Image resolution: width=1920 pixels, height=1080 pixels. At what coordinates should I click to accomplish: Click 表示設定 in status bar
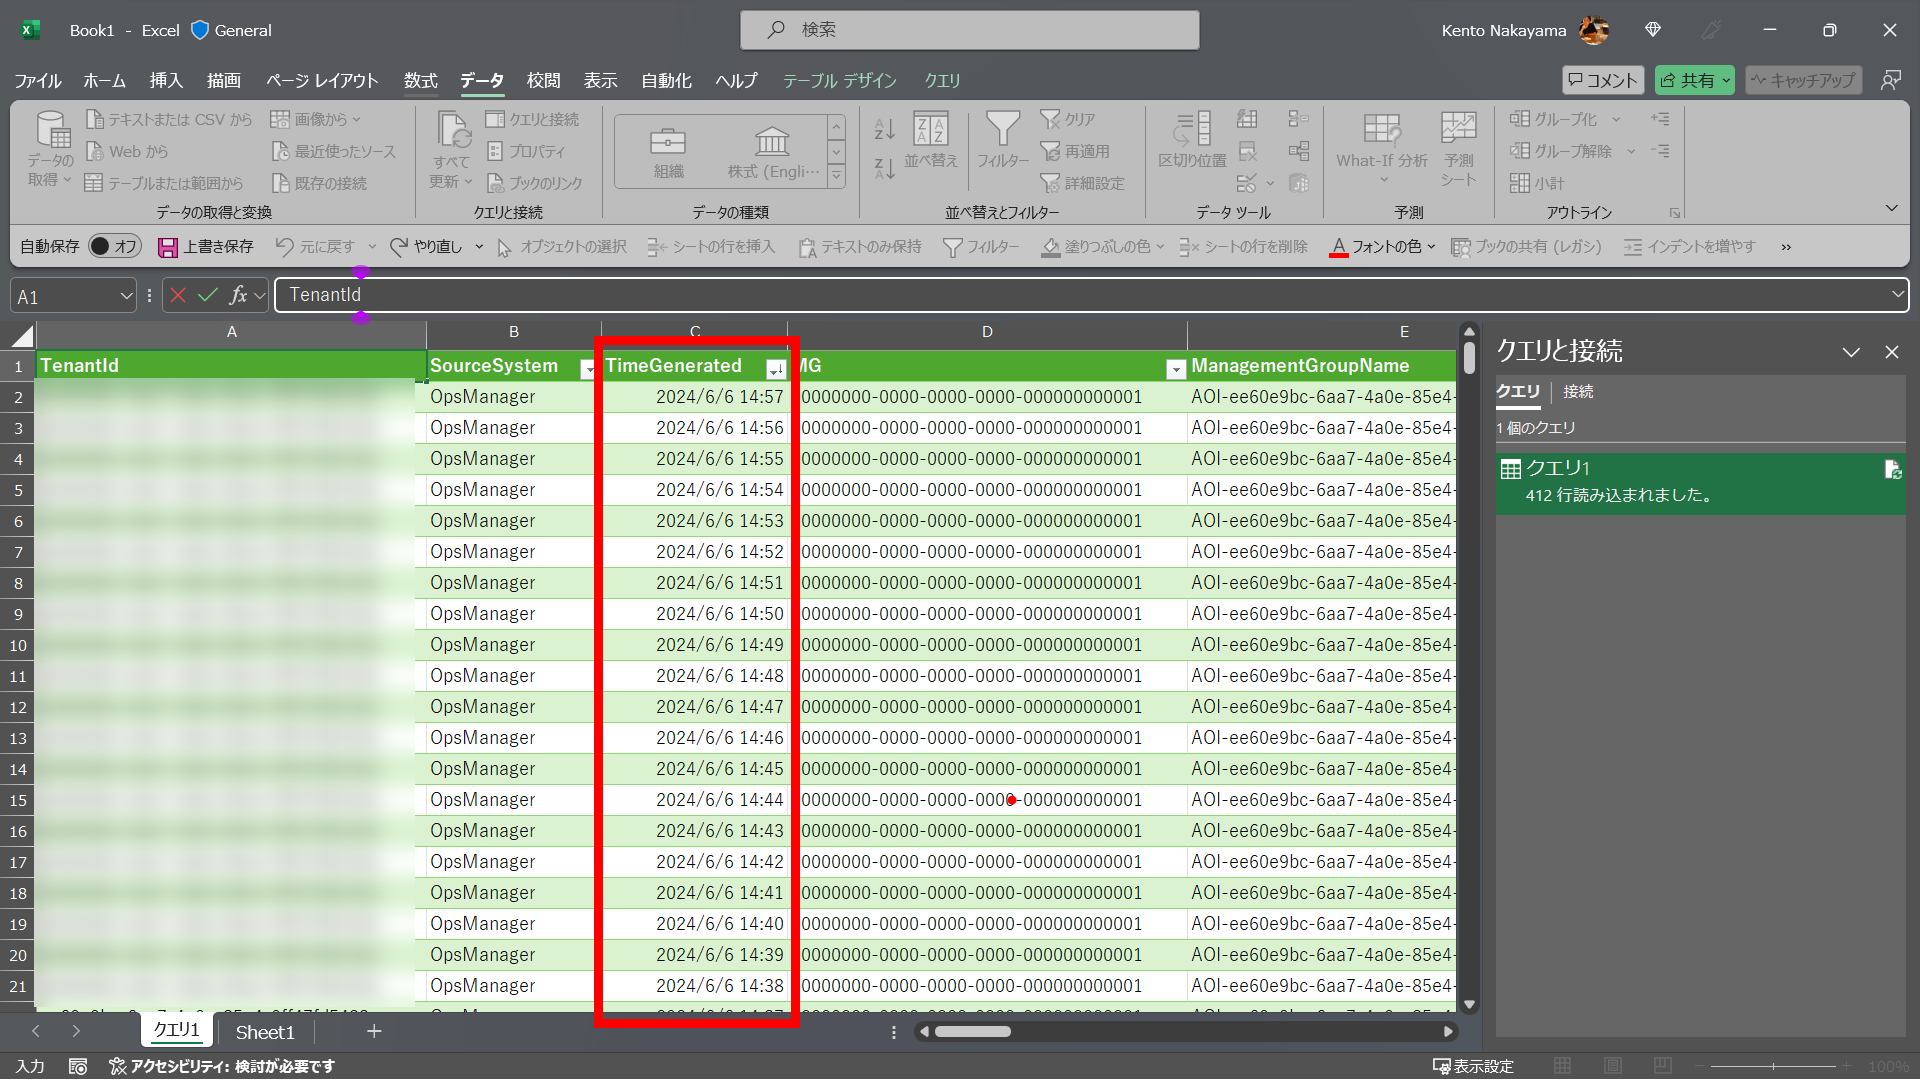pos(1473,1066)
